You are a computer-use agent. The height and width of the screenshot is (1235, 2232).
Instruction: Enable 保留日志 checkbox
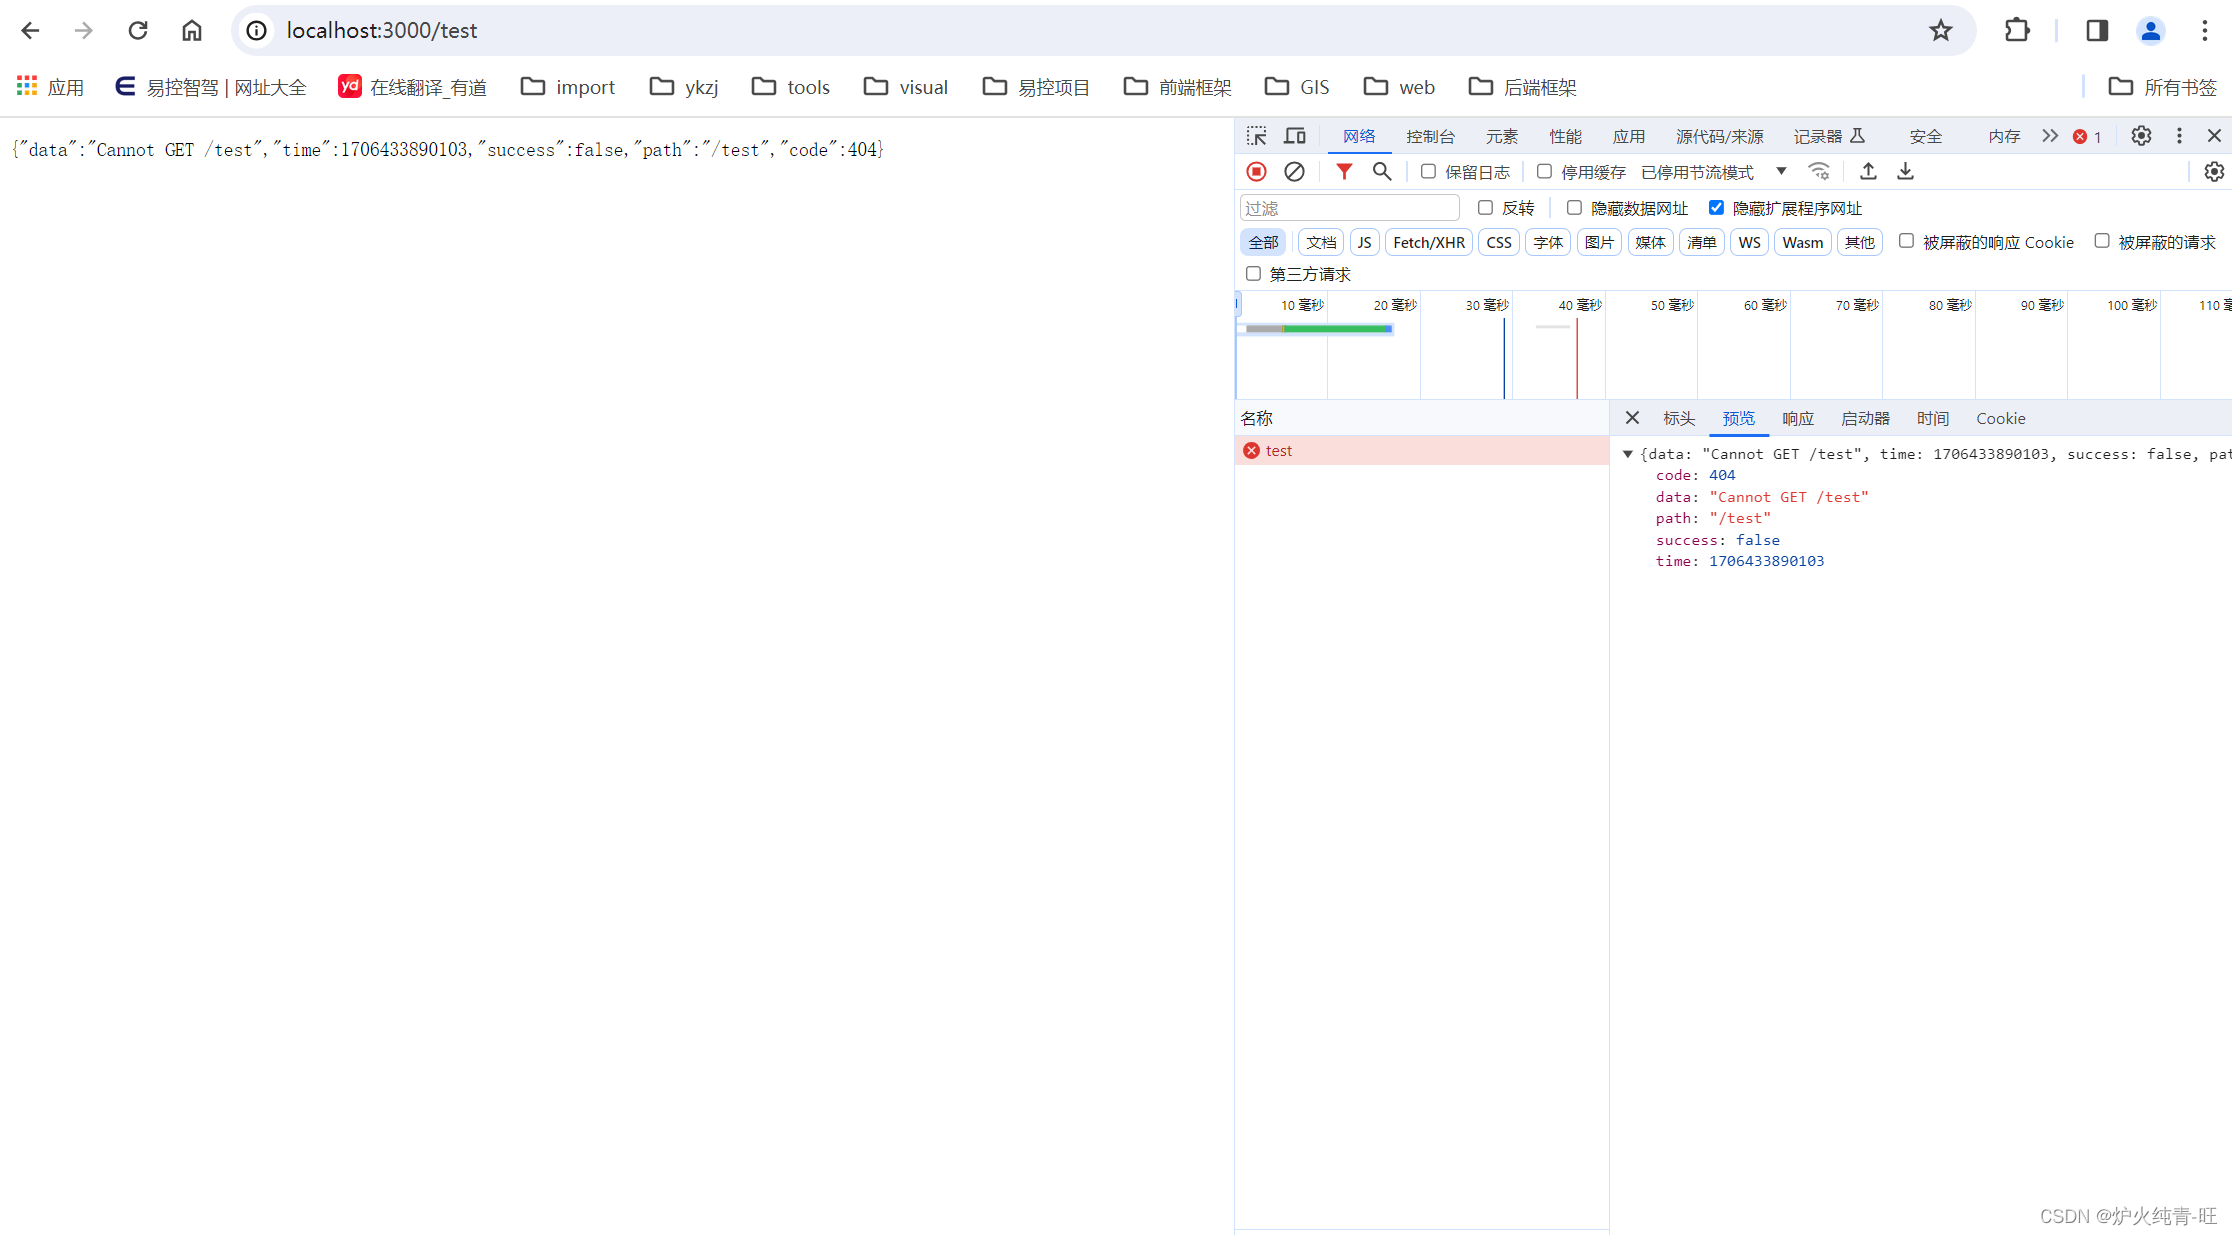1428,172
